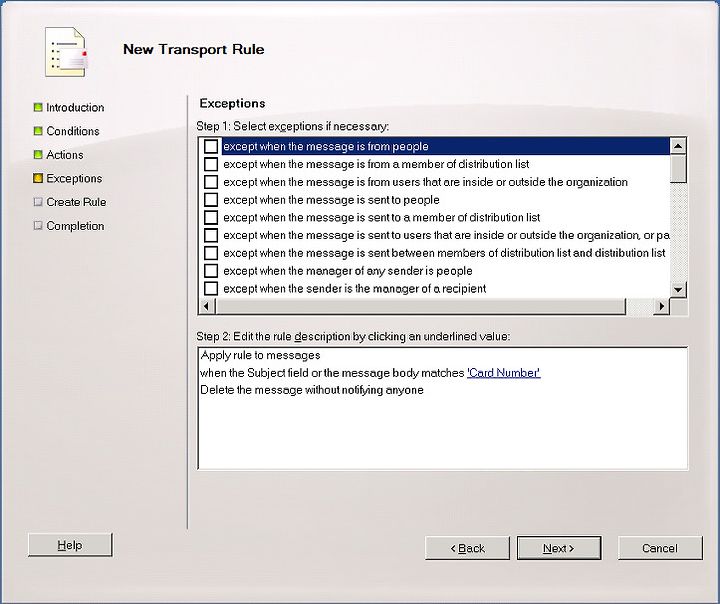Select the Completion step indicator square
This screenshot has height=604, width=720.
[38, 226]
